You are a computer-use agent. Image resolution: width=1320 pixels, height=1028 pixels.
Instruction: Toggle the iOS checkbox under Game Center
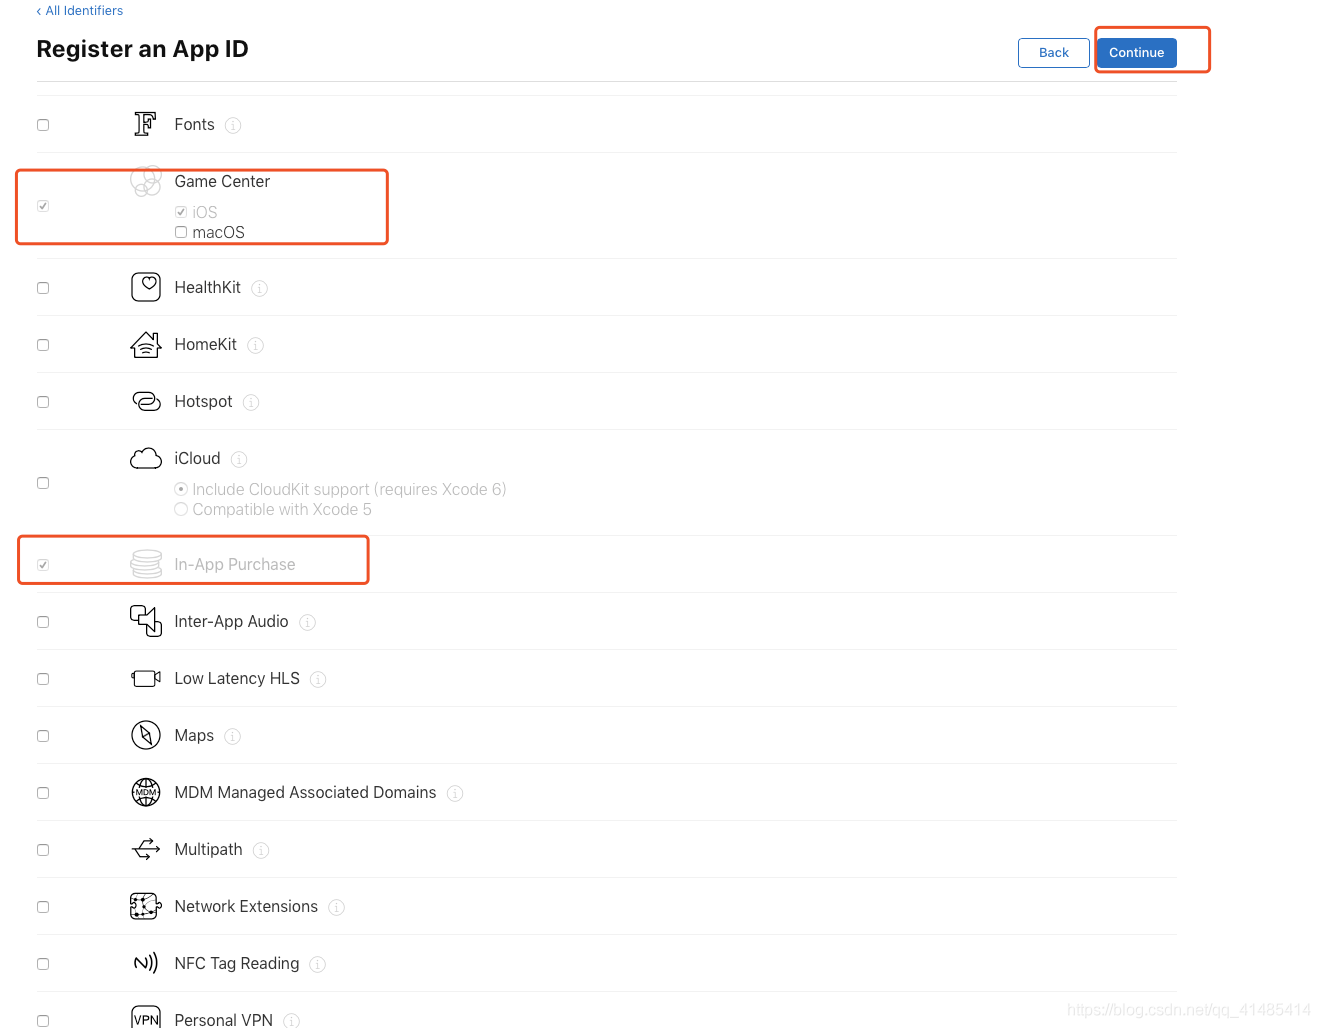click(181, 212)
